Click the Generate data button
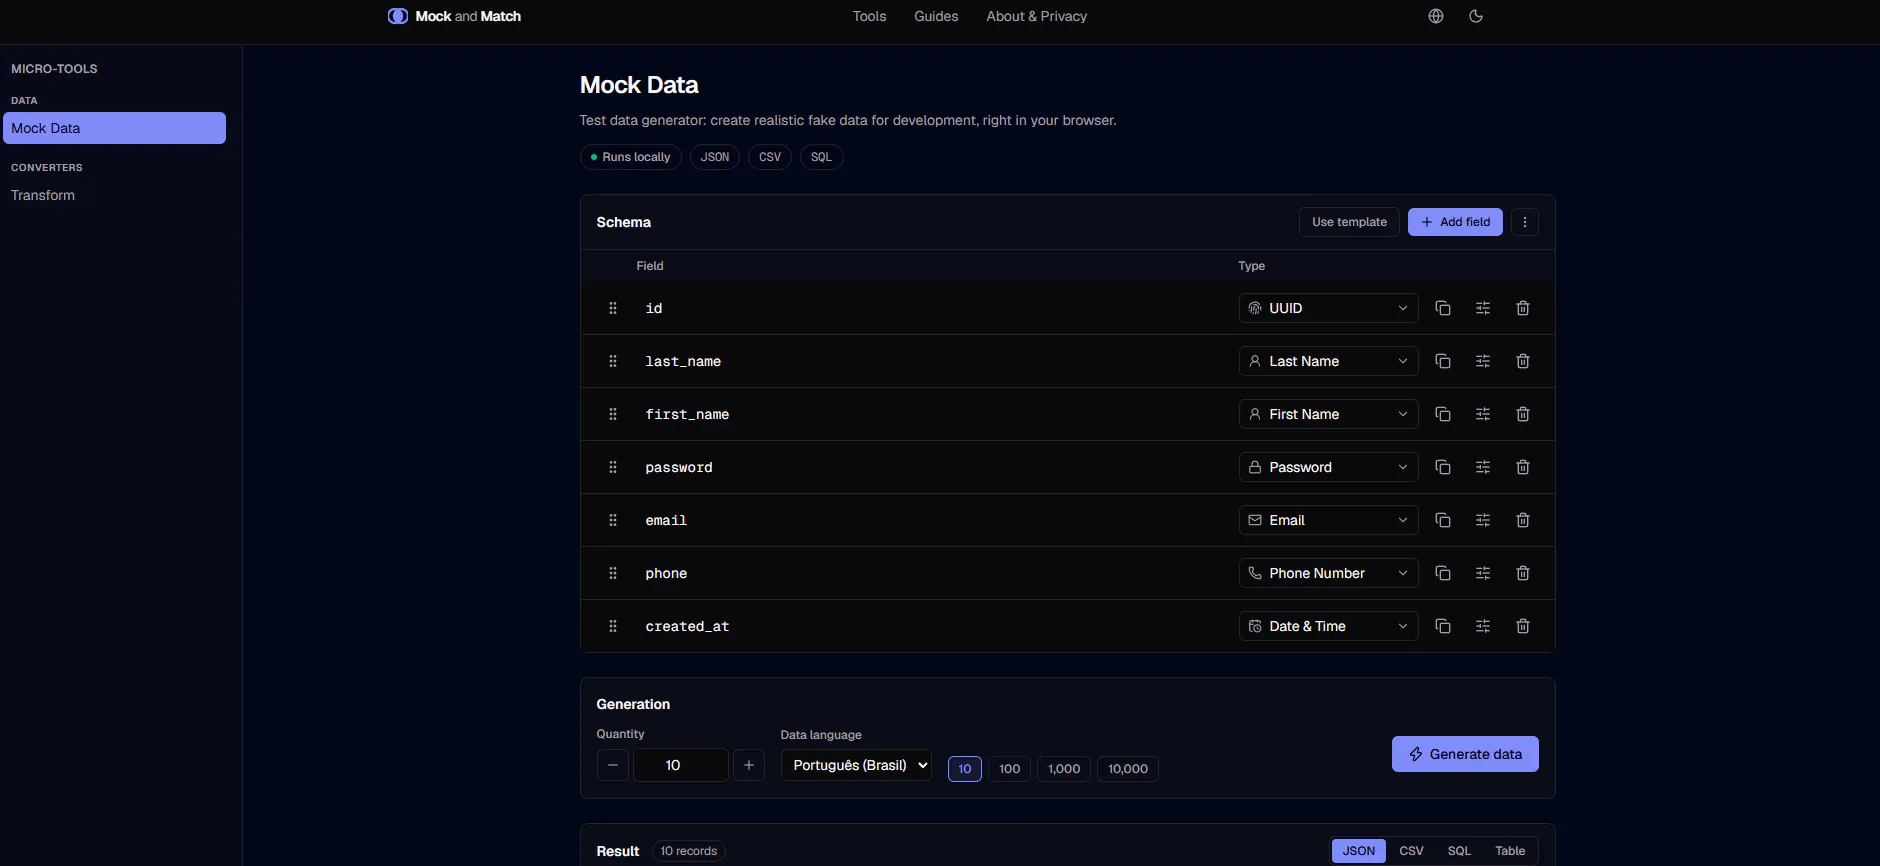1880x866 pixels. (x=1465, y=754)
